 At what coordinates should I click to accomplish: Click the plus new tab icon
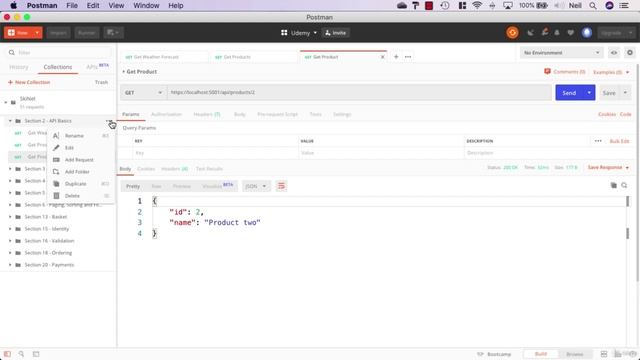coord(396,57)
